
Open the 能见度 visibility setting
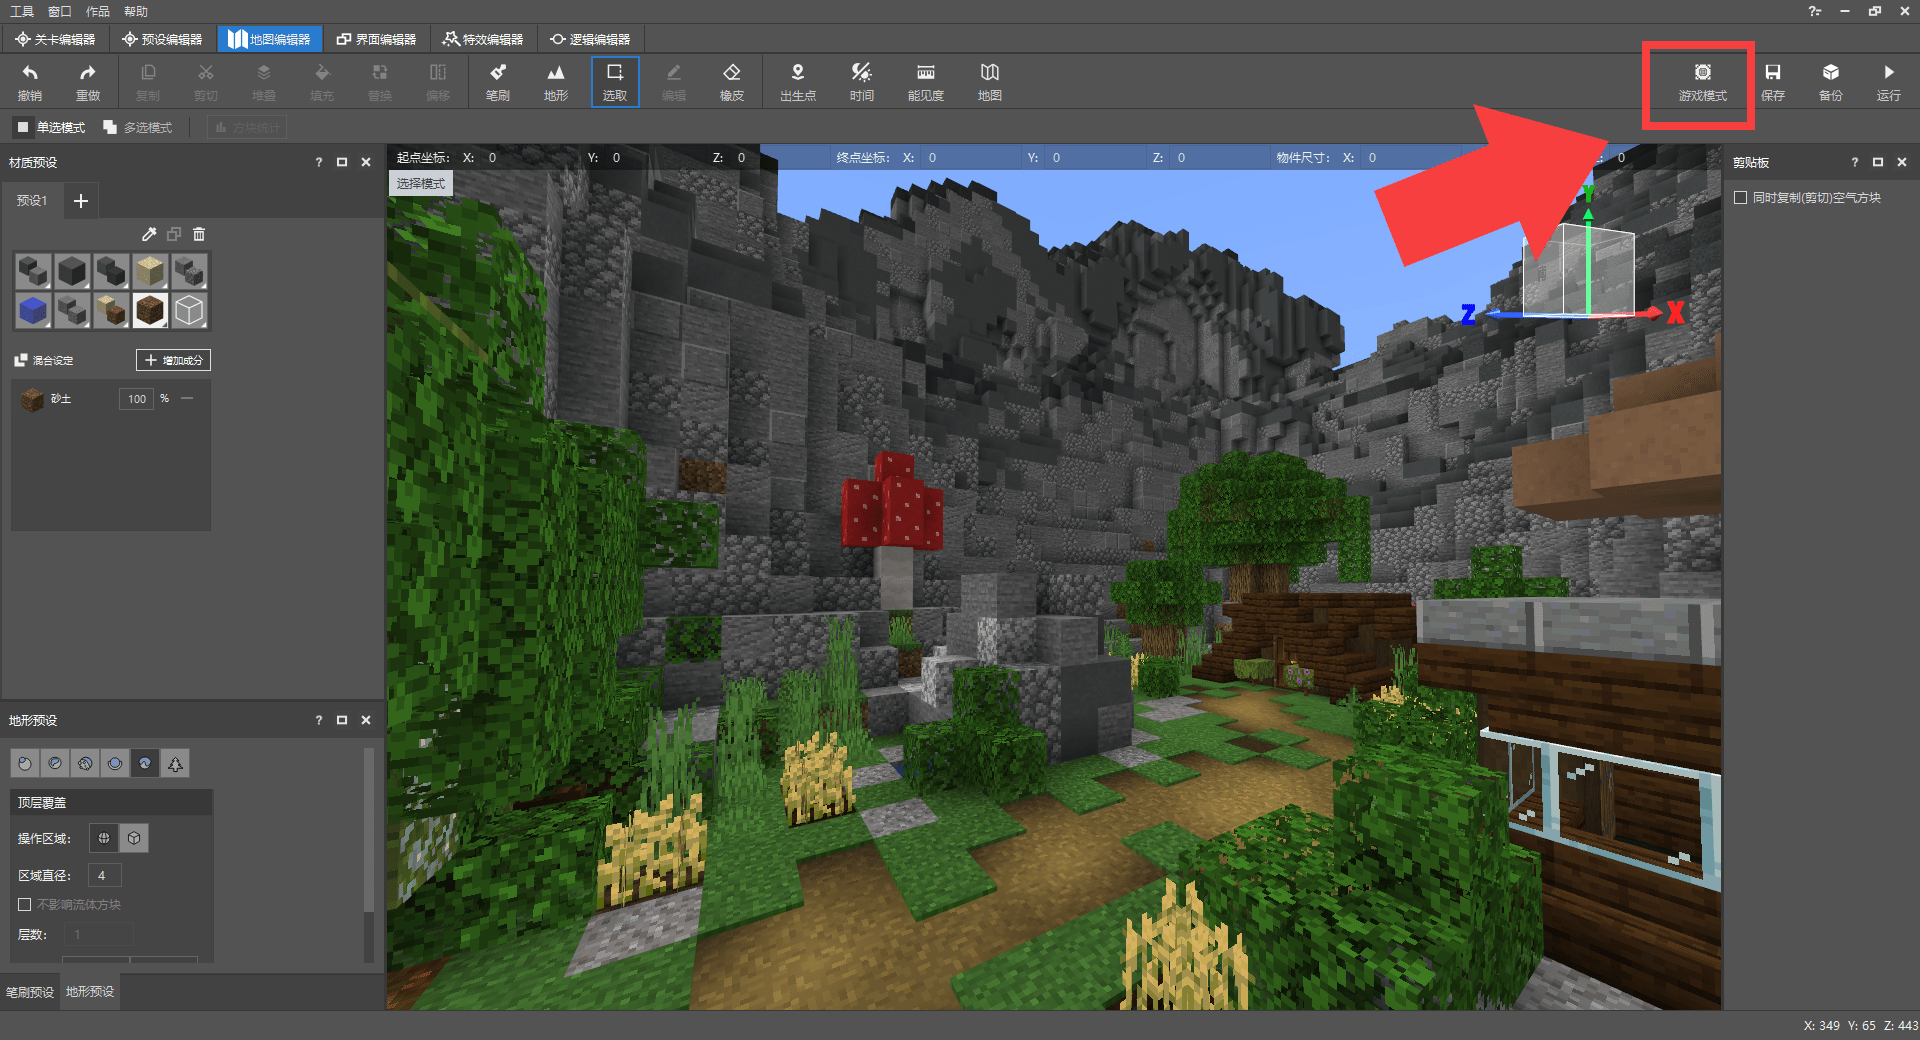[926, 82]
